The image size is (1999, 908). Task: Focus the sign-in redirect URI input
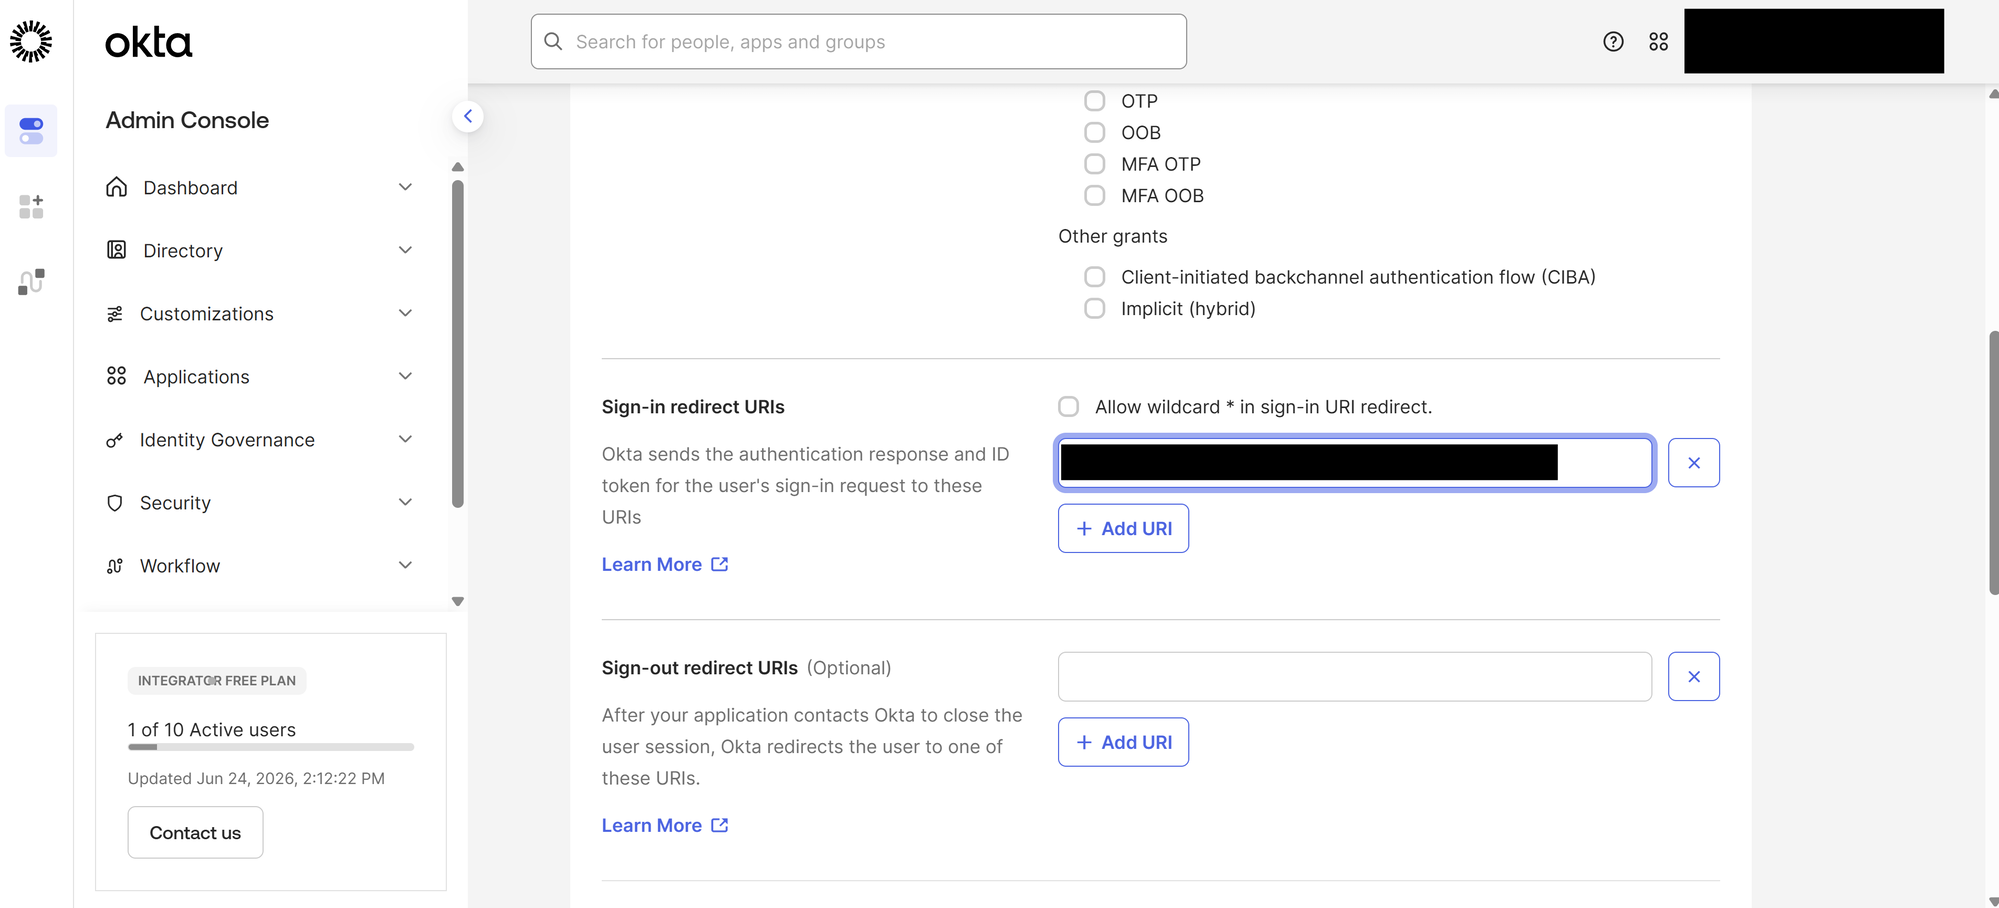[1355, 462]
